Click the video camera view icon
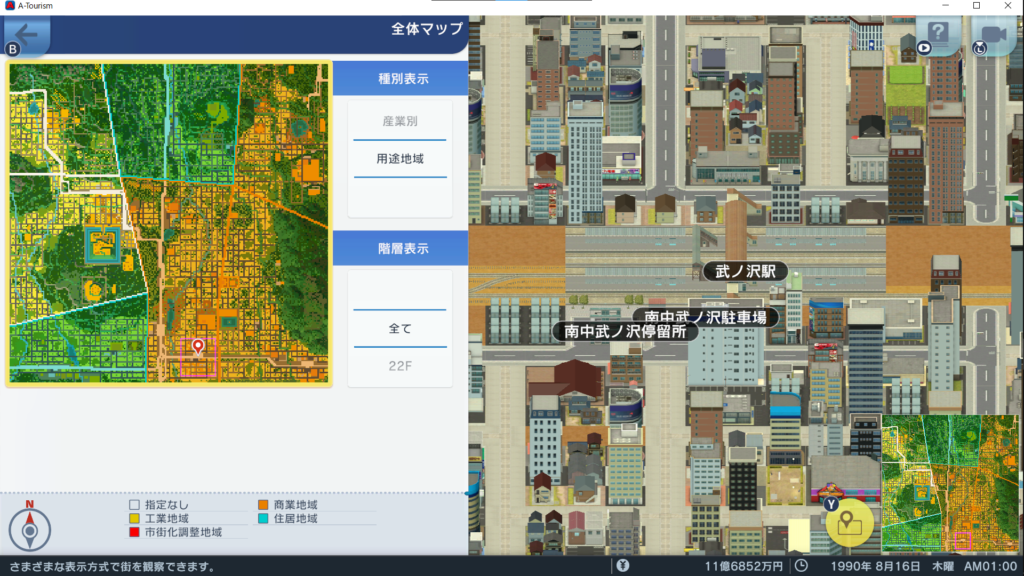 (x=992, y=35)
